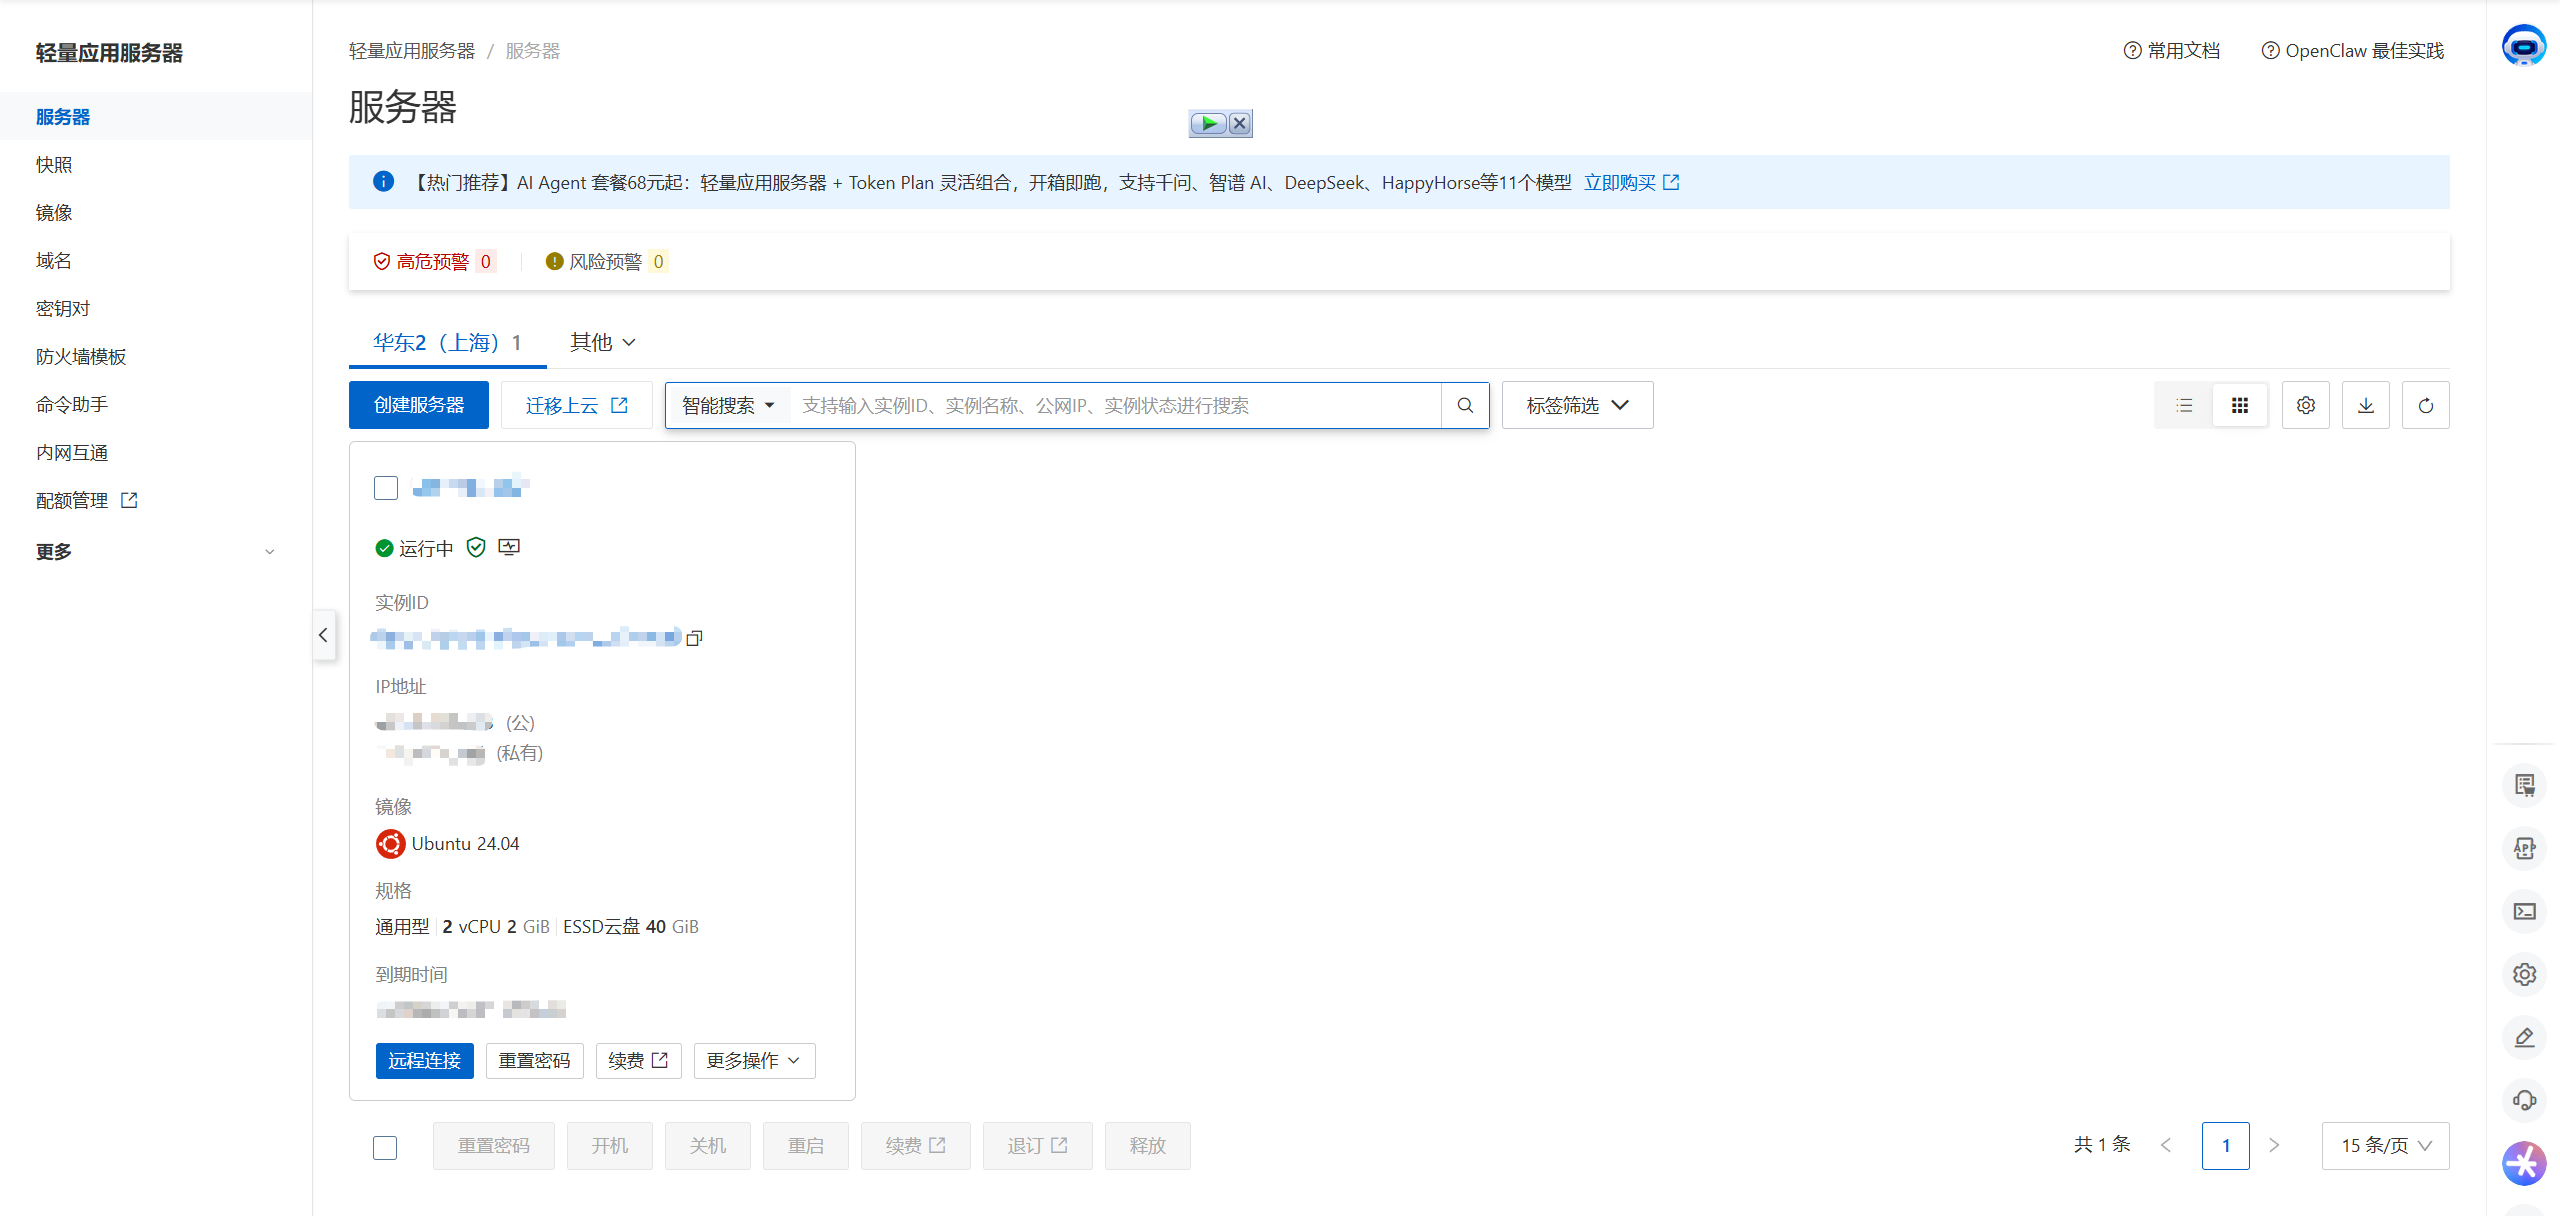Expand 更多操作 menu on server card
Screen dimensions: 2560x1216
click(x=754, y=1061)
